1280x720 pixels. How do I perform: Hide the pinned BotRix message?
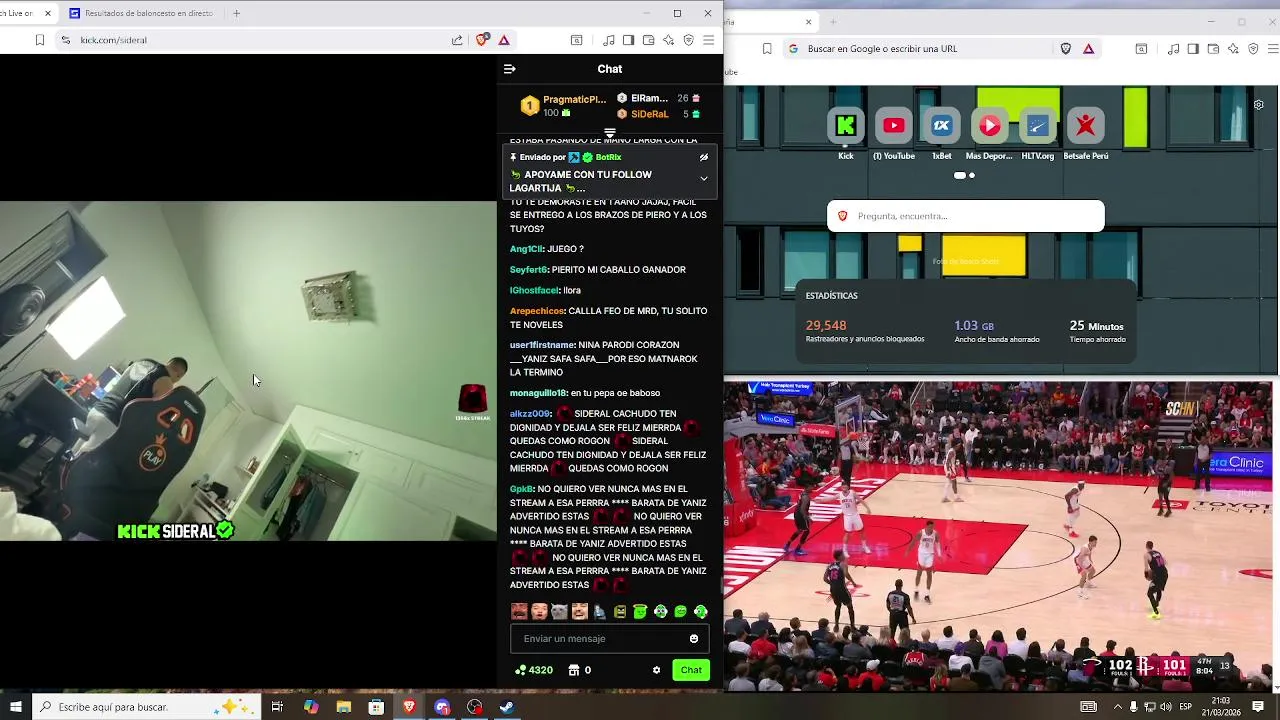(704, 157)
